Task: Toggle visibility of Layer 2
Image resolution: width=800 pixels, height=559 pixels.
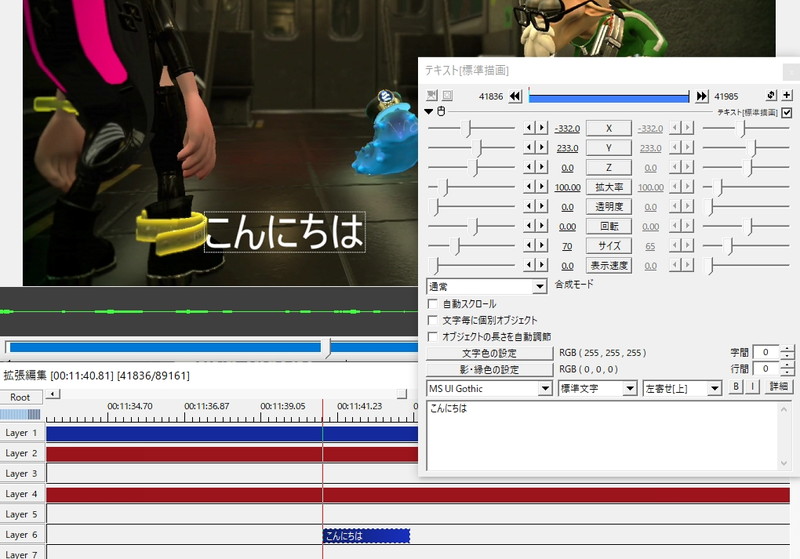Action: (21, 453)
